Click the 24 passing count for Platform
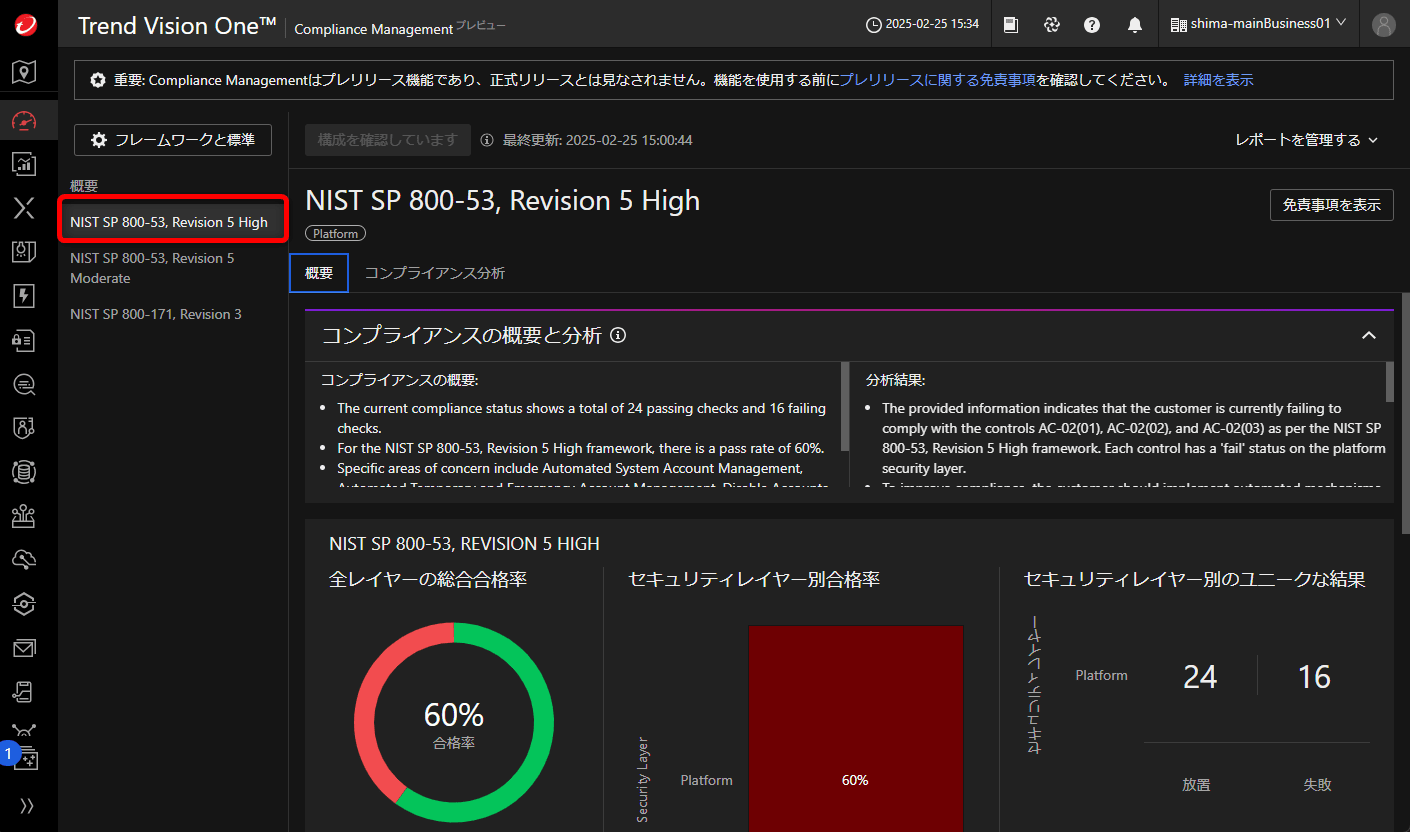 click(x=1200, y=677)
